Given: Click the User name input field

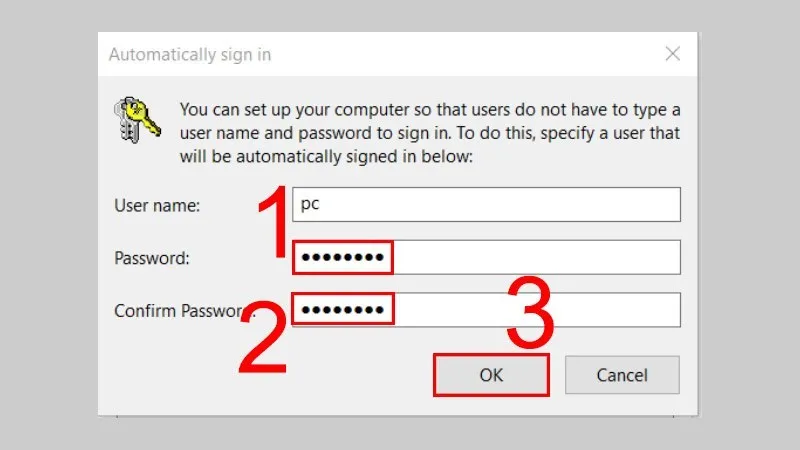Looking at the screenshot, I should tap(486, 205).
